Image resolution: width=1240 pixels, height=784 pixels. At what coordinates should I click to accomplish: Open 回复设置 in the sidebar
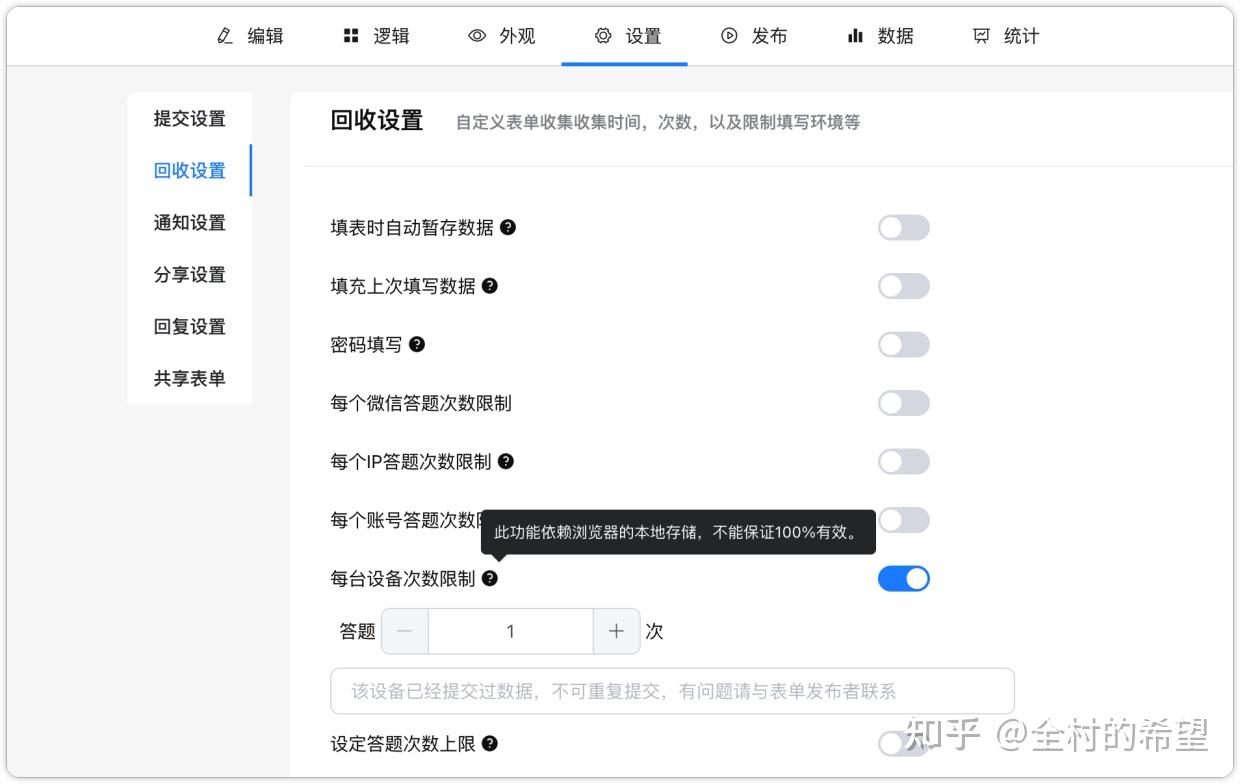click(x=189, y=327)
